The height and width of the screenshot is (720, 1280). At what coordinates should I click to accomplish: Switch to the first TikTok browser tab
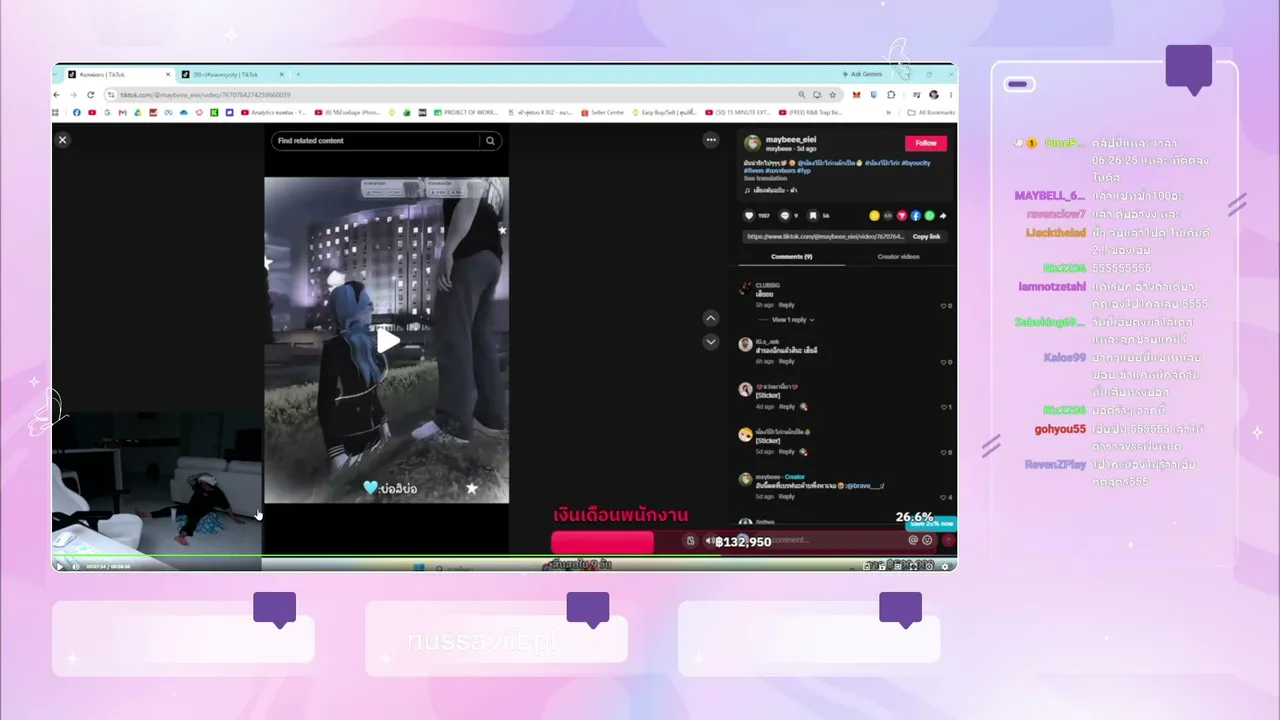coord(118,74)
